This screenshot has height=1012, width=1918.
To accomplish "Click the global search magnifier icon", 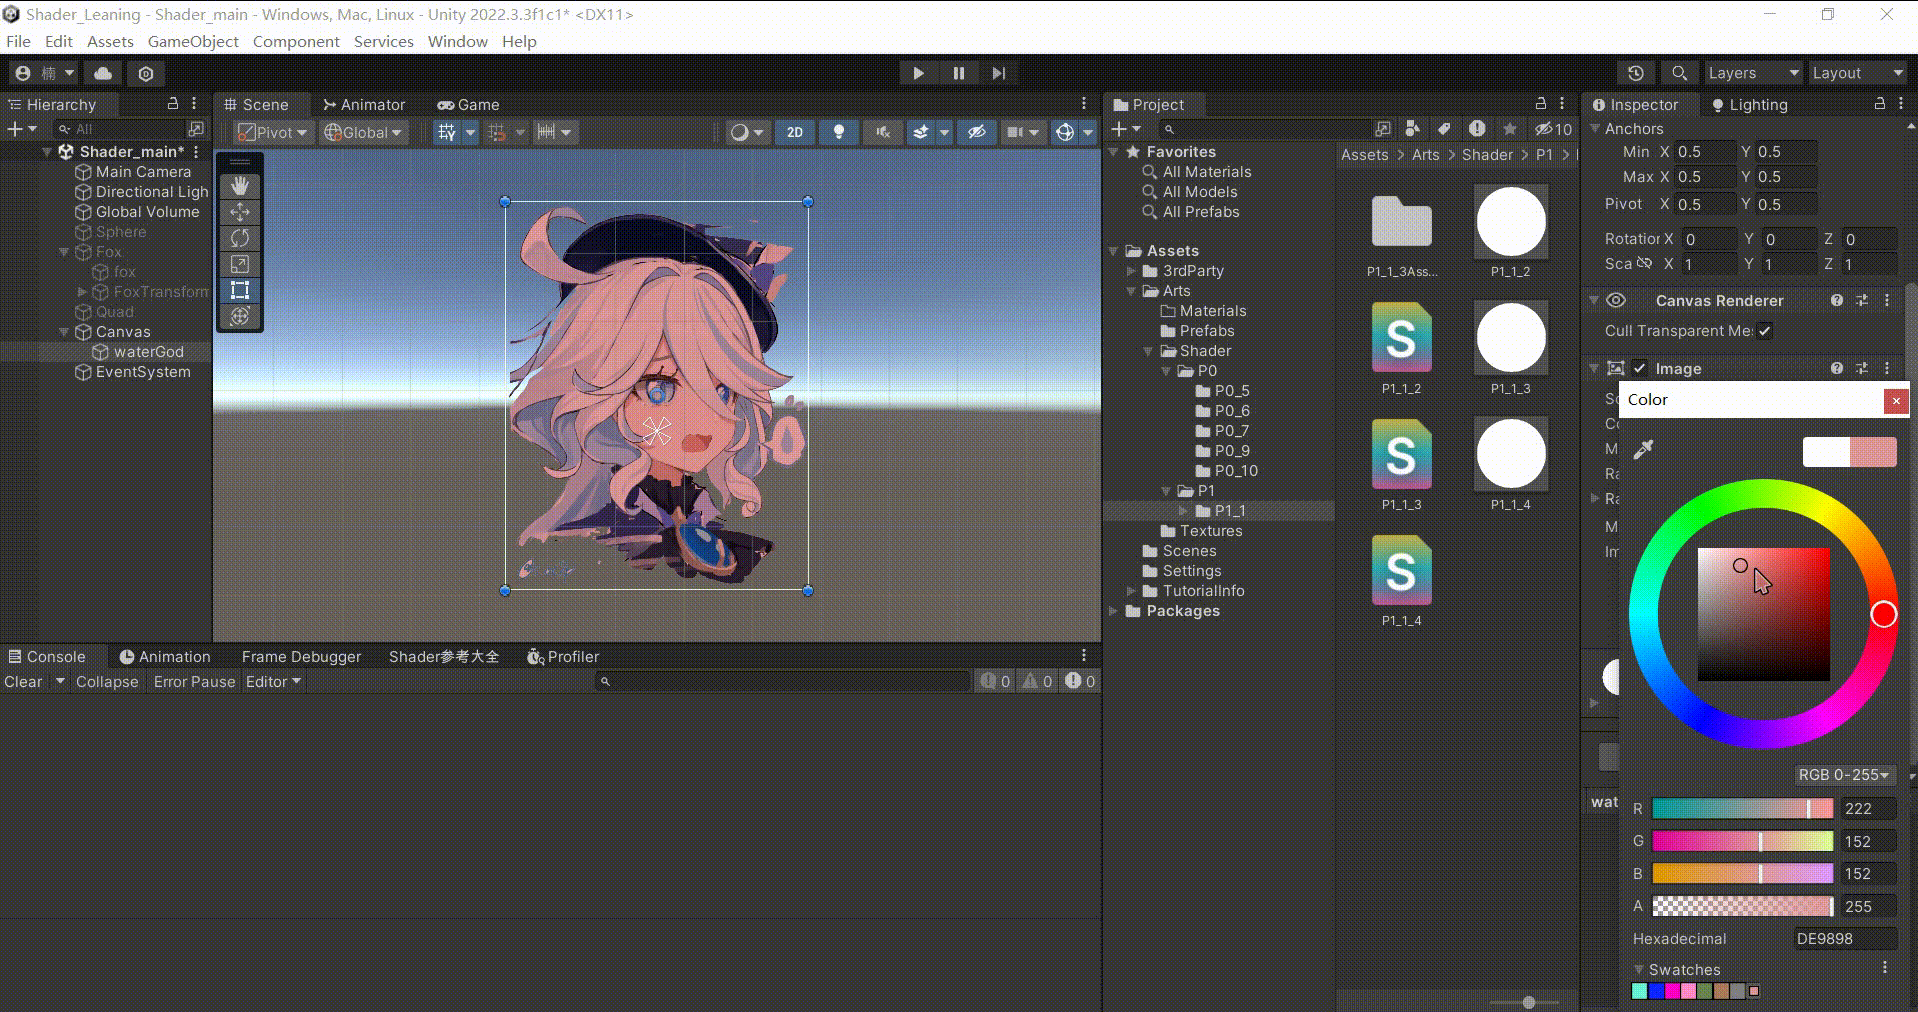I will click(x=1679, y=73).
